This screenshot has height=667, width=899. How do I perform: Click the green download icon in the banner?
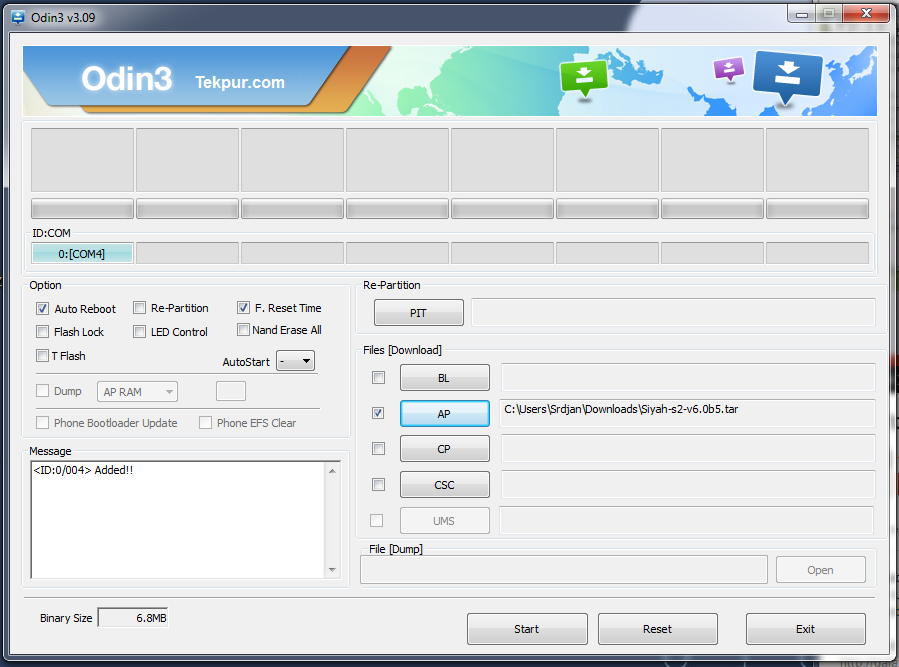point(584,78)
